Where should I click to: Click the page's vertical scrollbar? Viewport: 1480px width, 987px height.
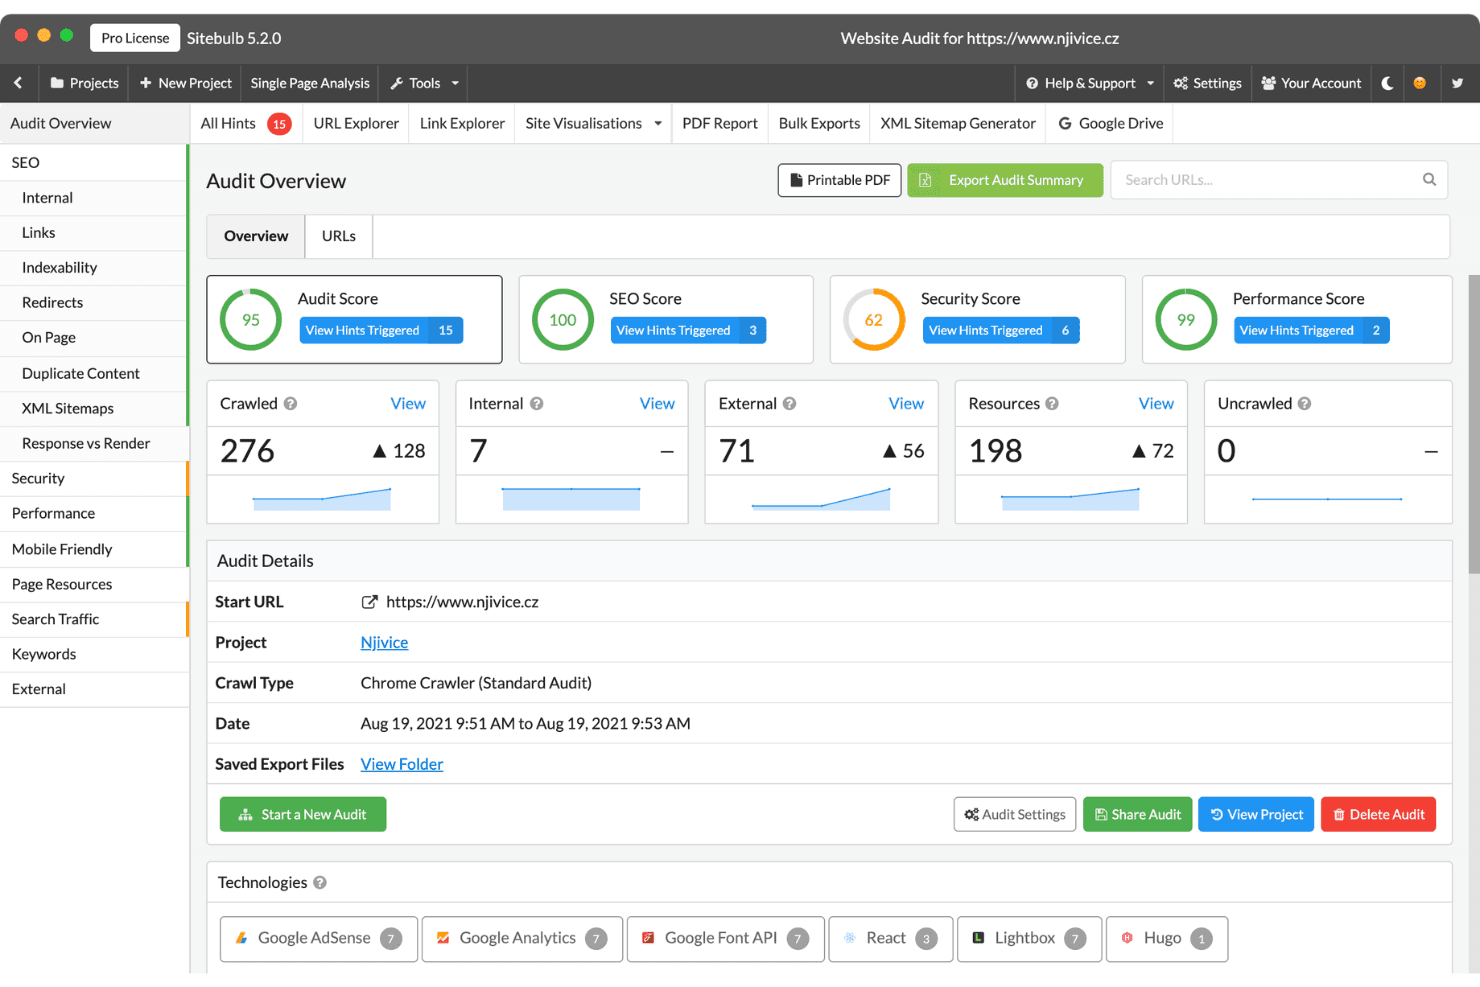(1474, 424)
